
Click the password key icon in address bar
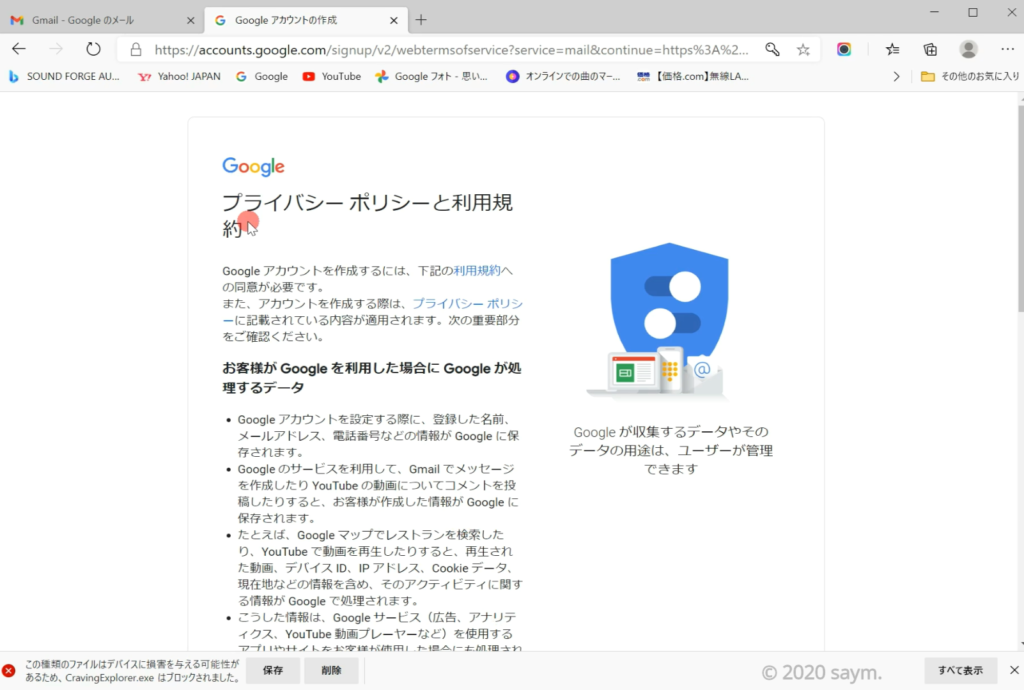click(772, 49)
